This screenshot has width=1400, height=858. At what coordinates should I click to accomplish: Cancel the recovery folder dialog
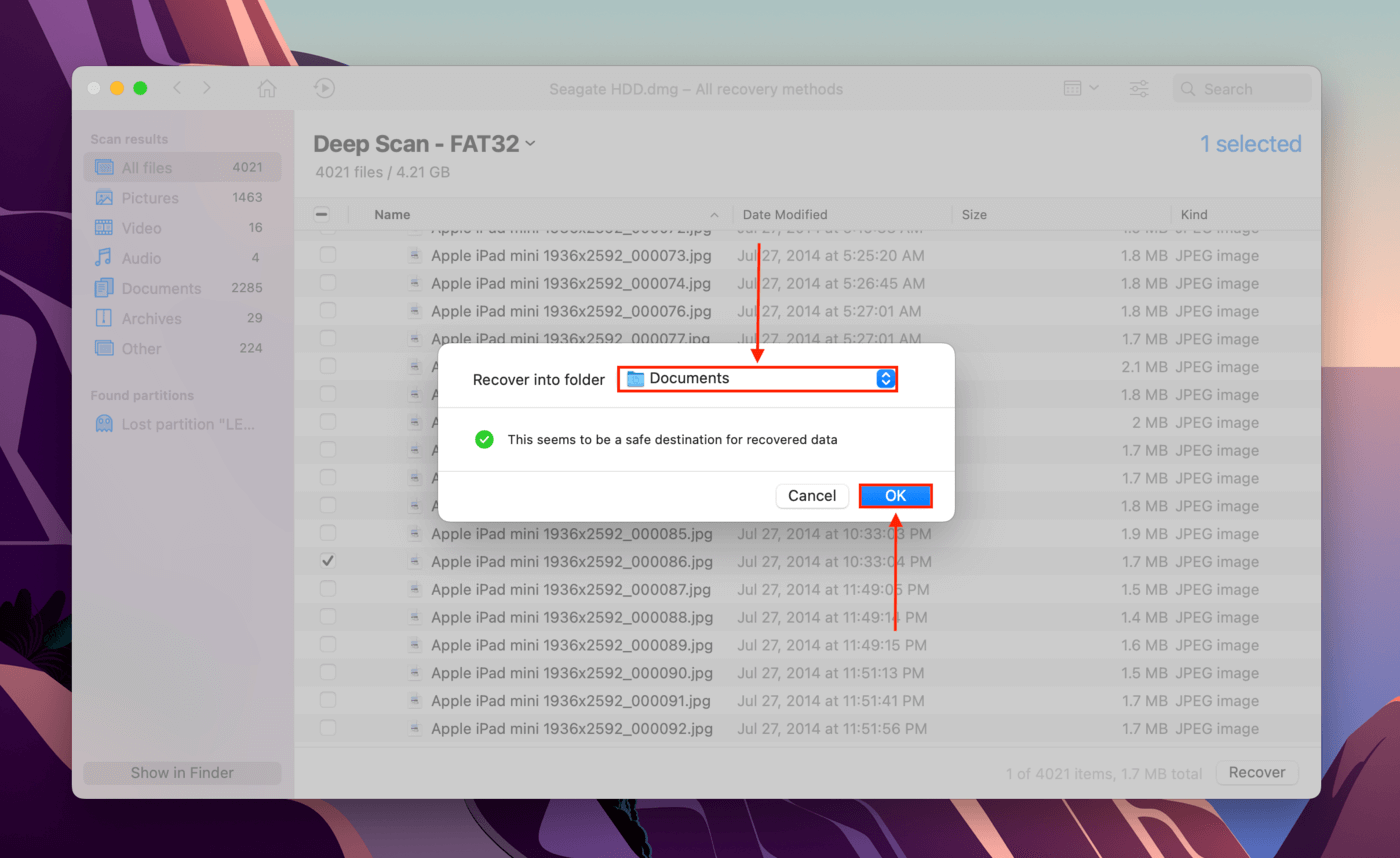click(812, 496)
